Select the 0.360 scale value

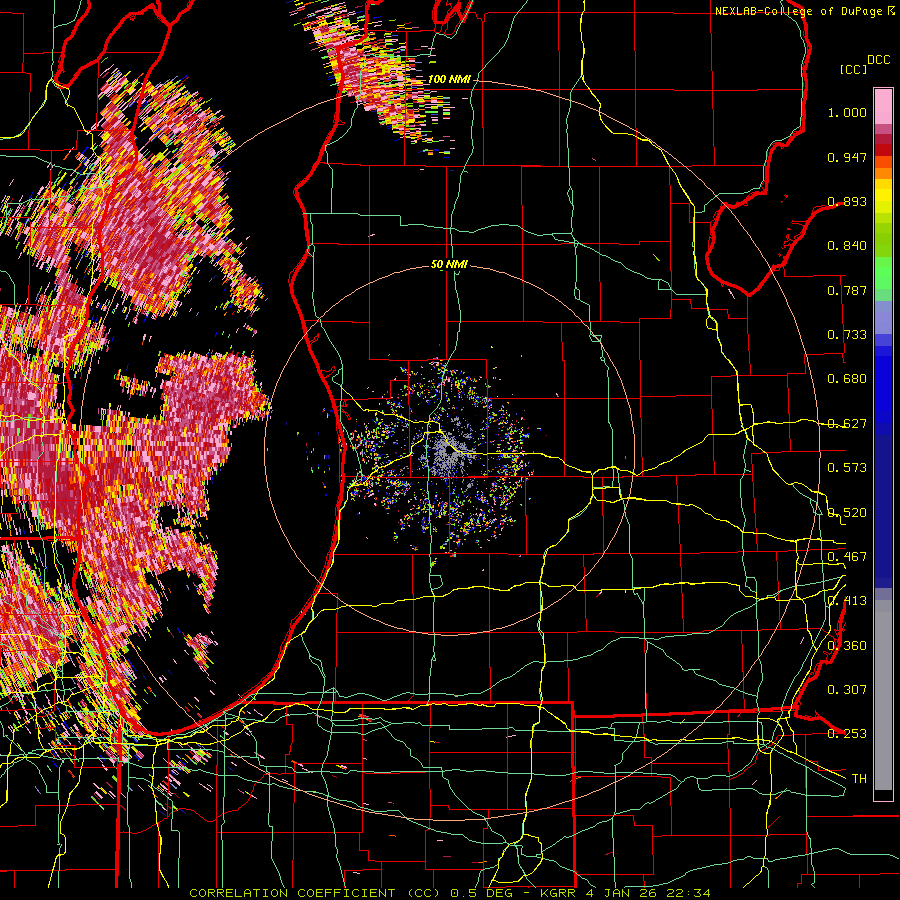pyautogui.click(x=847, y=646)
